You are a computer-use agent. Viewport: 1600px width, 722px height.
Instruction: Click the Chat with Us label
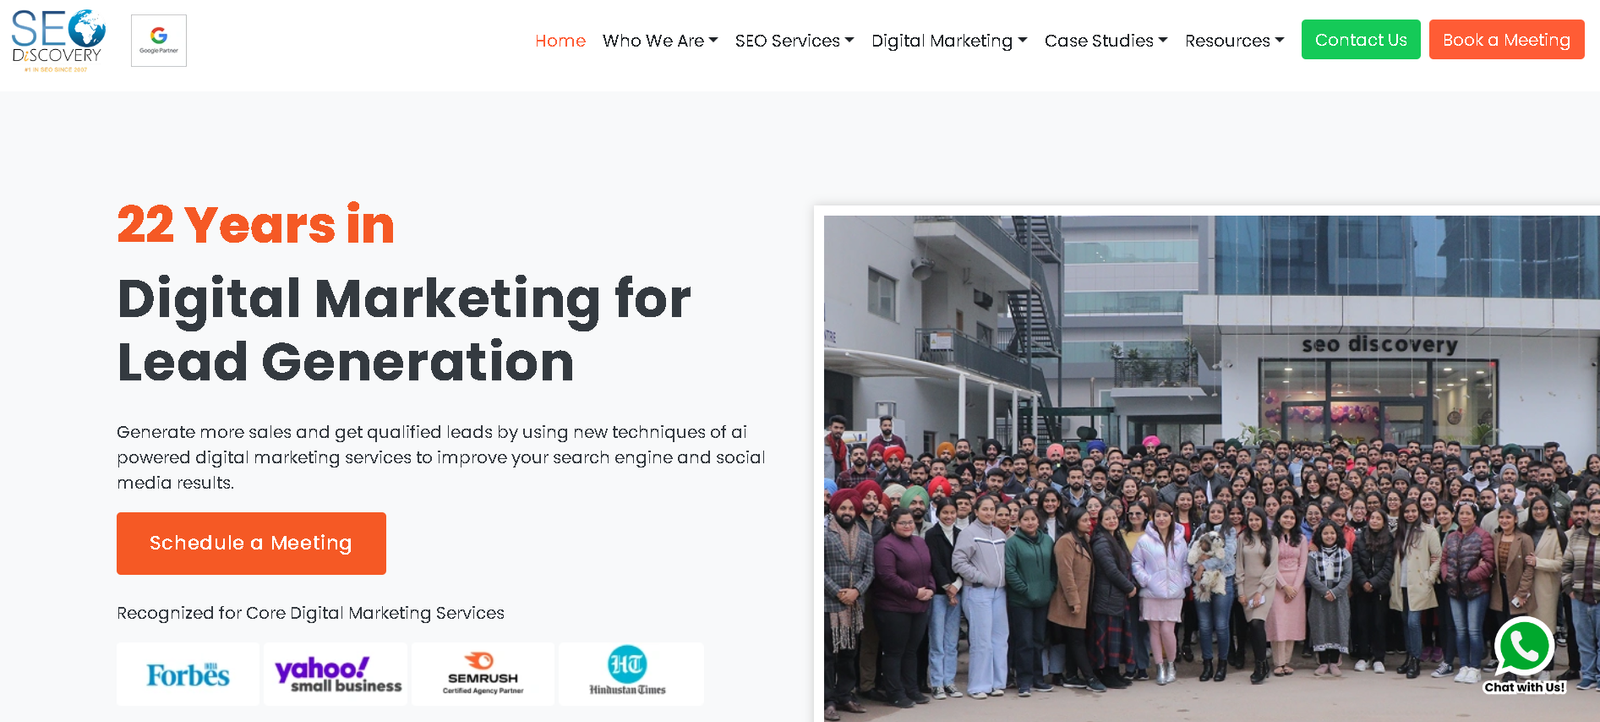point(1524,687)
